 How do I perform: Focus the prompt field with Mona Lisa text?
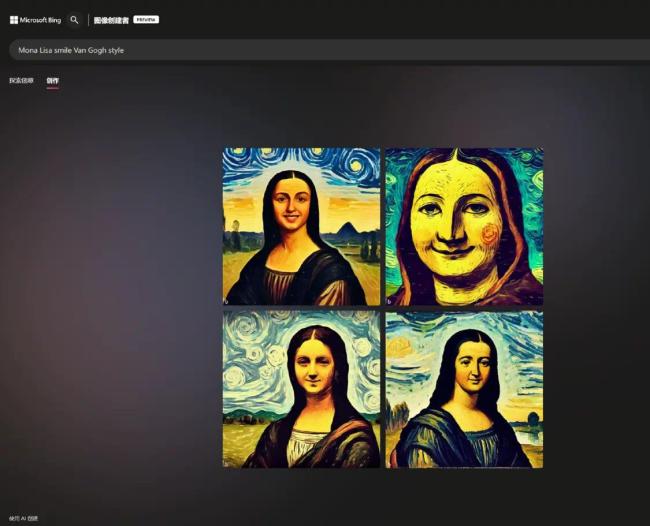pyautogui.click(x=330, y=50)
